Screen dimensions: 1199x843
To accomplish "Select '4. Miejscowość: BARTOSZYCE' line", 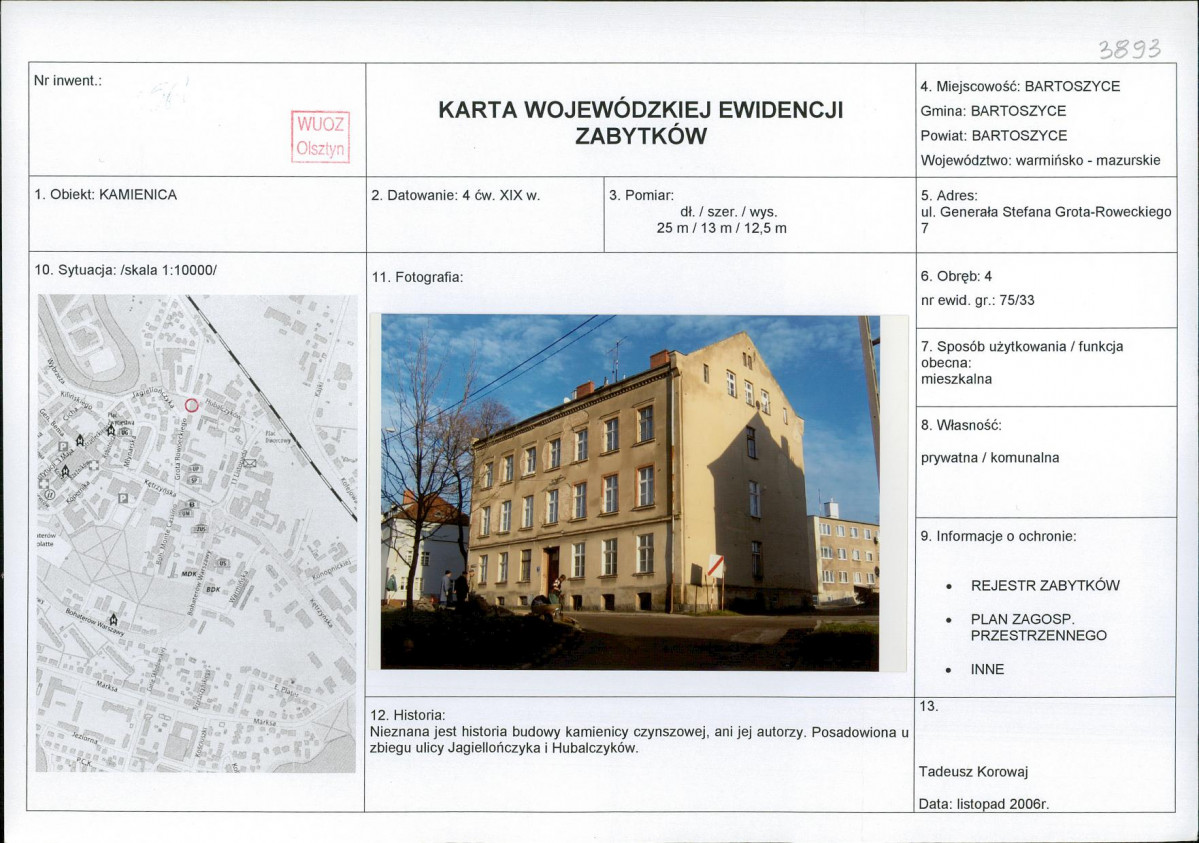I will point(1020,86).
